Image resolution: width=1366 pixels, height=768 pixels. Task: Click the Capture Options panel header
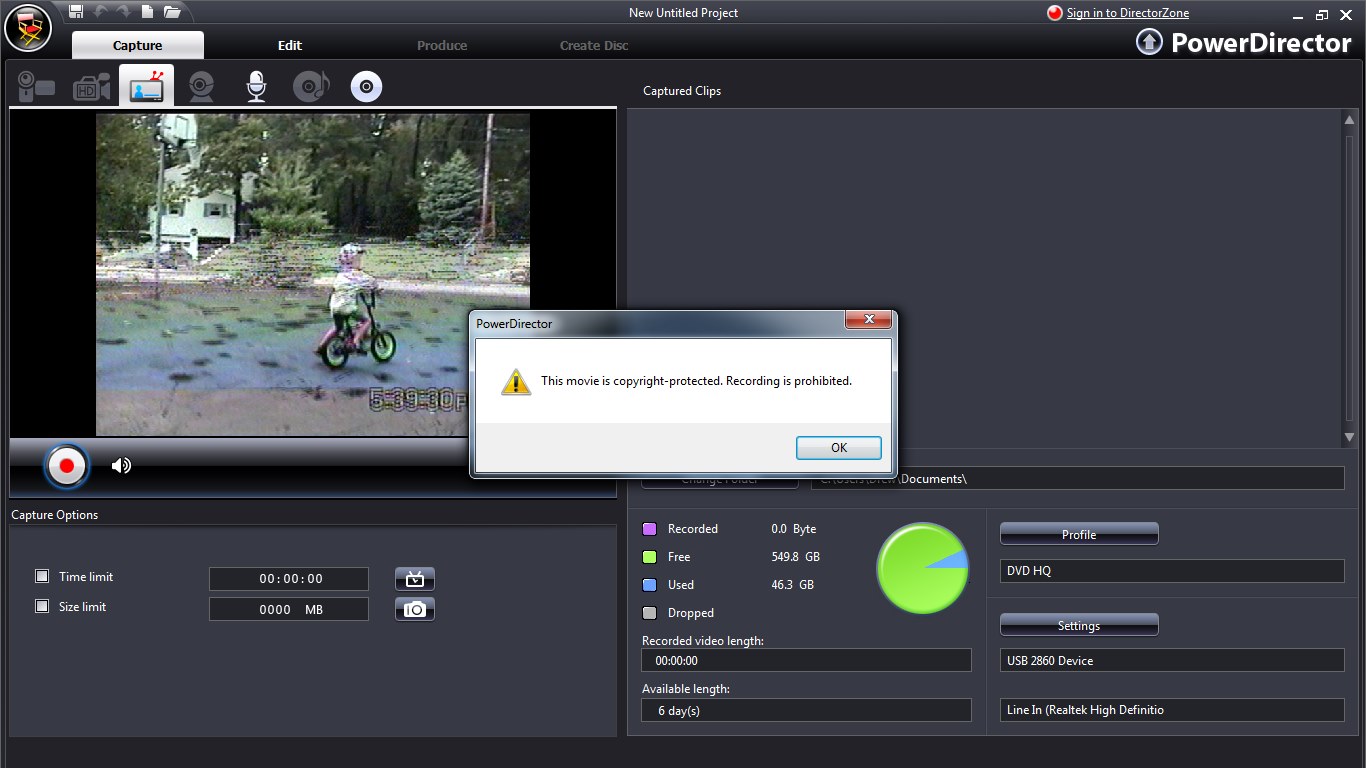(55, 515)
